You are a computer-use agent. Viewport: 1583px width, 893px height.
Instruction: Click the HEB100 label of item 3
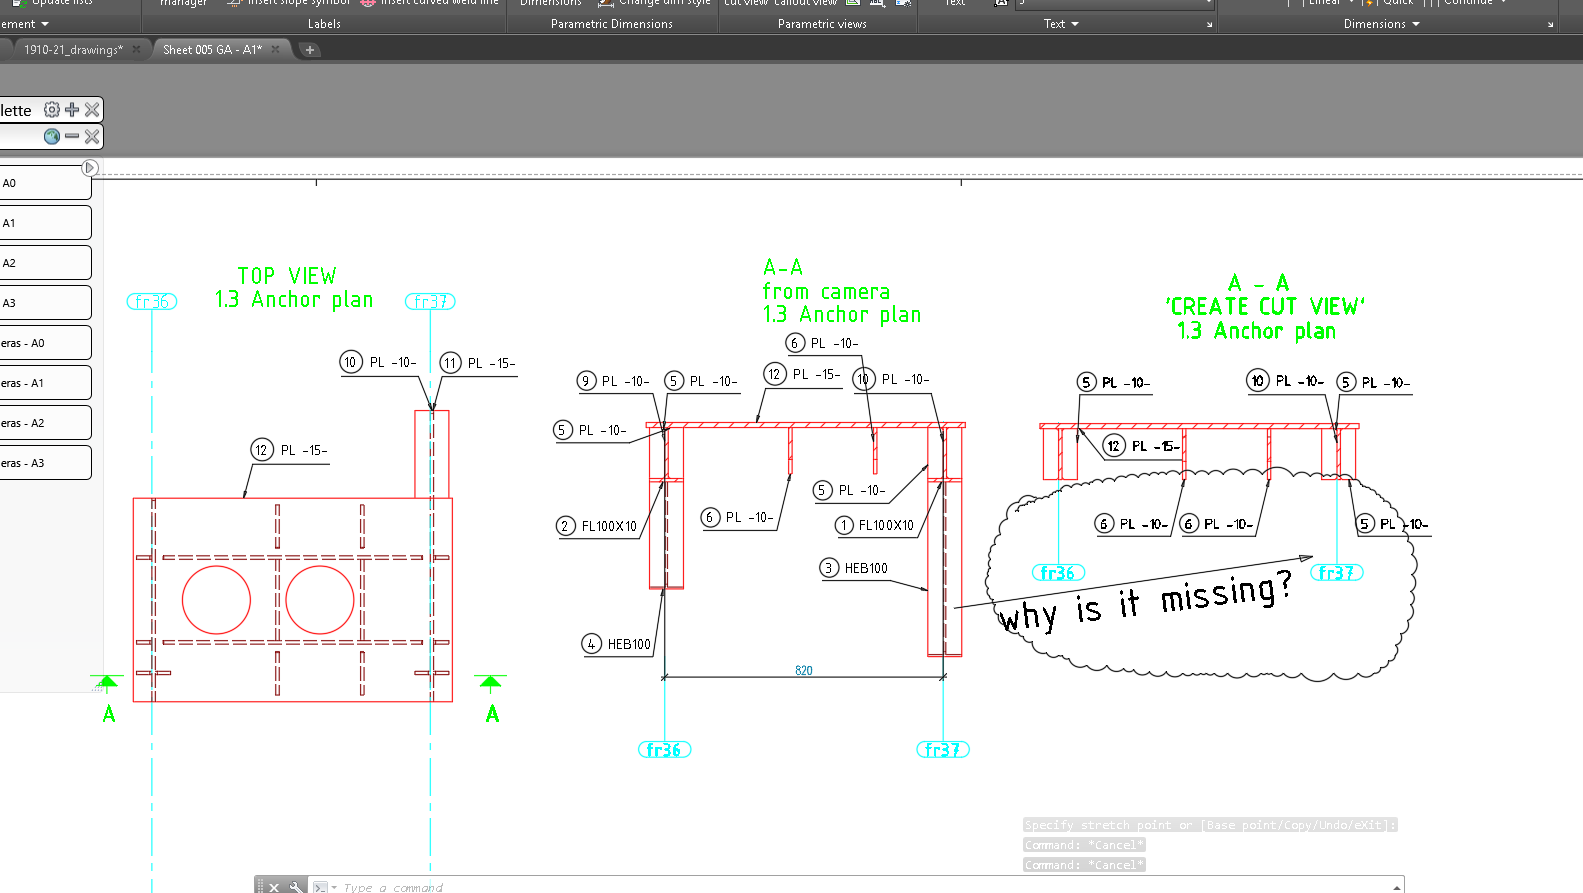[866, 569]
